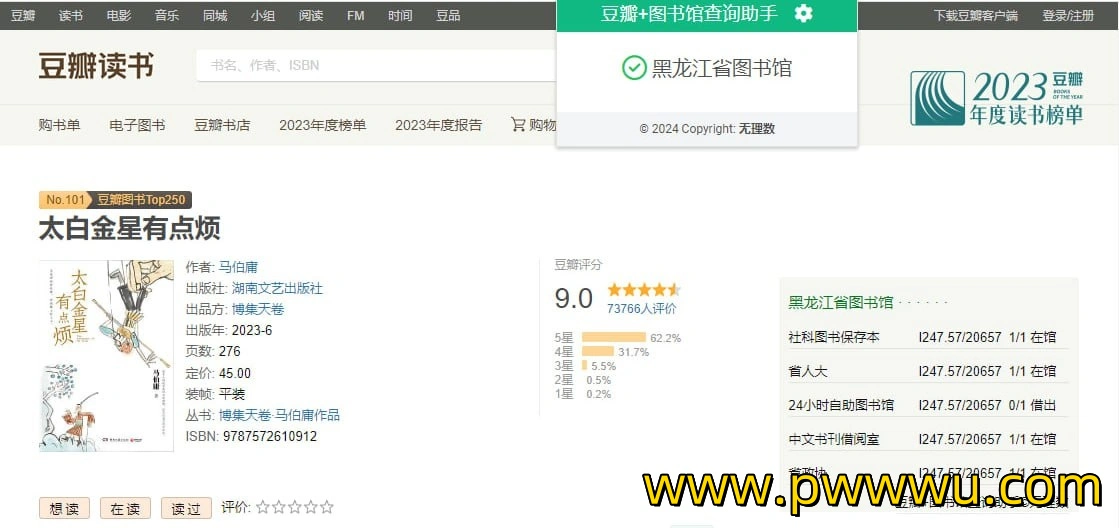The width and height of the screenshot is (1119, 528).
Task: Click the green checkmark beside 黑龙江省图书馆
Action: click(634, 68)
